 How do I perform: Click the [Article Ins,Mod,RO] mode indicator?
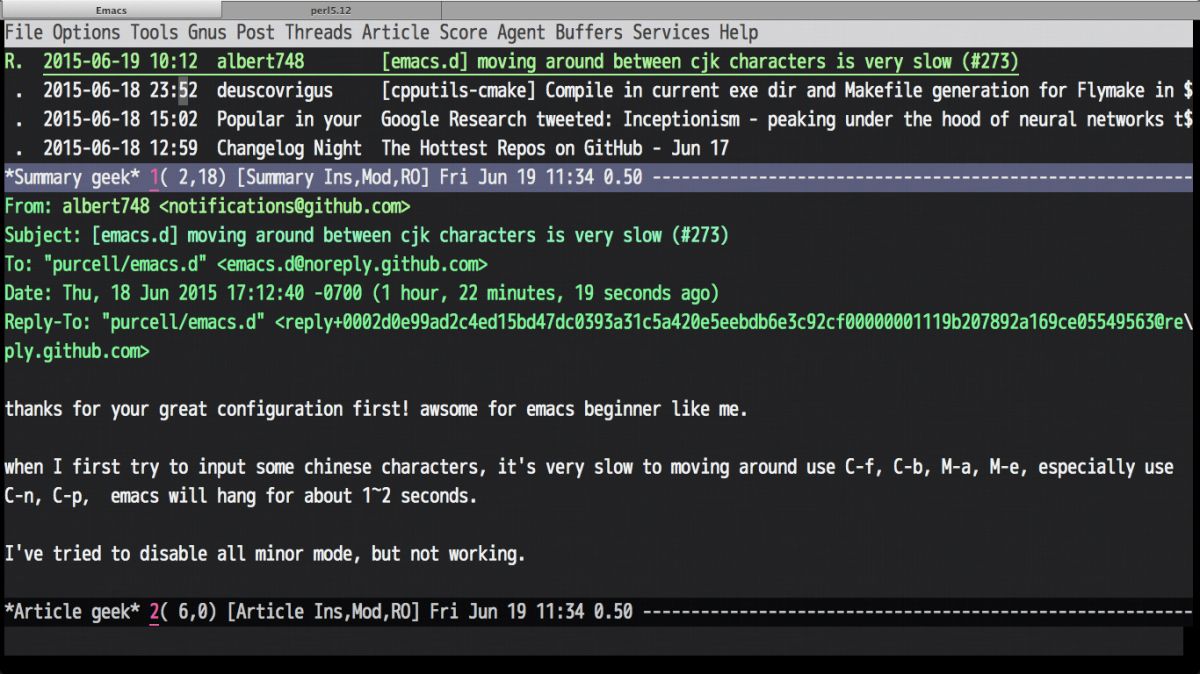(x=323, y=611)
